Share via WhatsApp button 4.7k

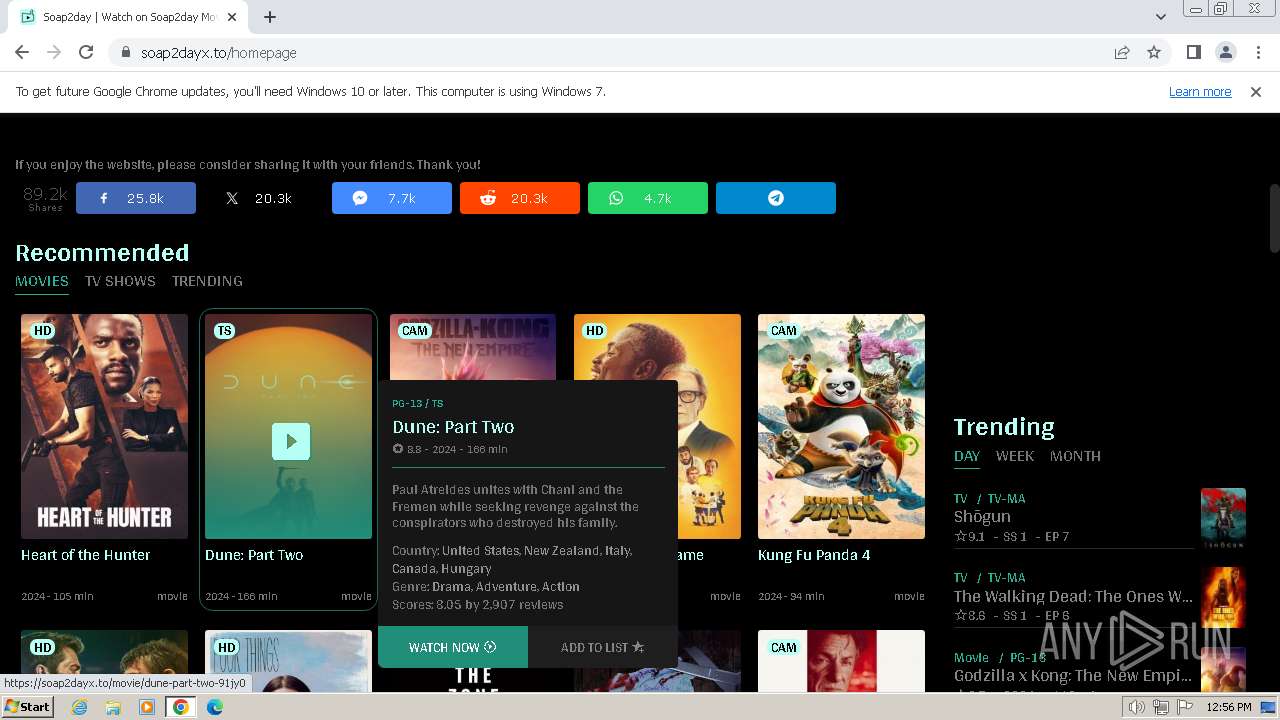click(x=648, y=198)
